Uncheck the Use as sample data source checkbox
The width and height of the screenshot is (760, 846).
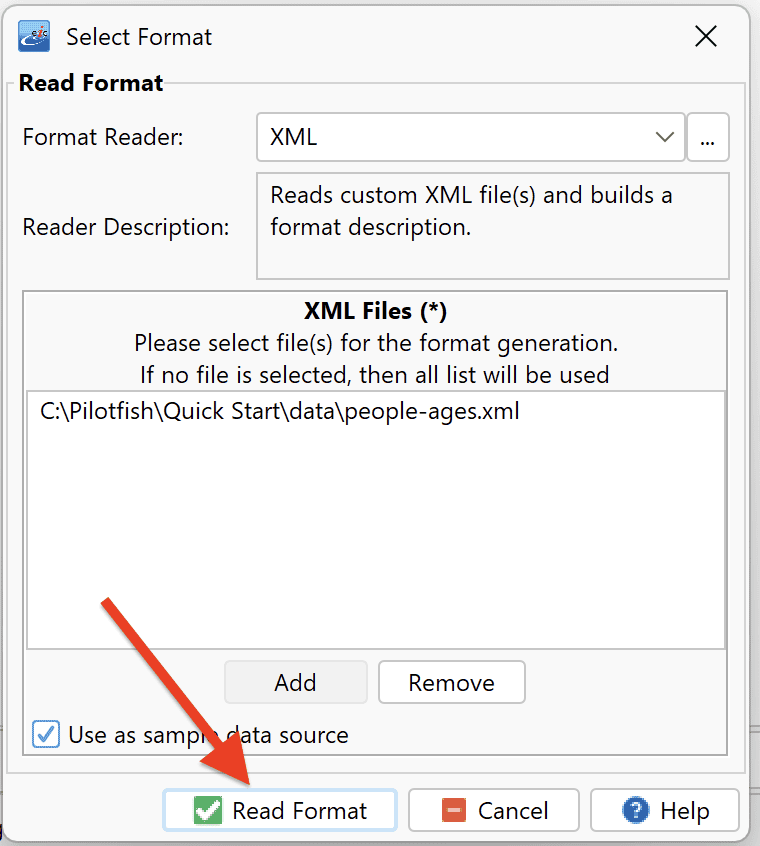[46, 734]
